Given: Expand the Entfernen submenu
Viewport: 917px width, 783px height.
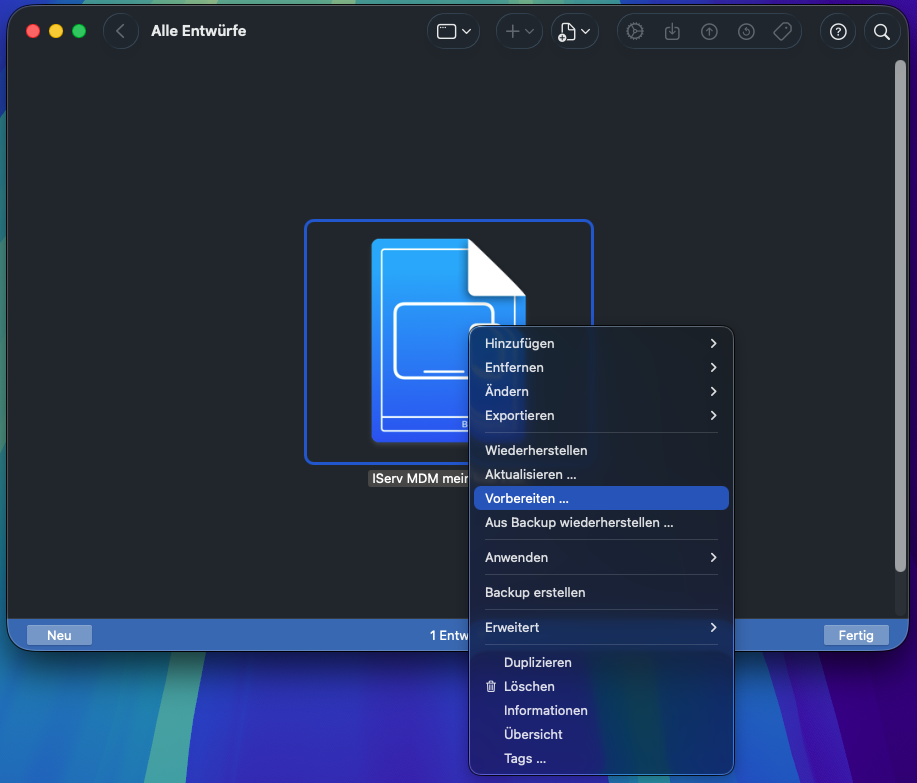Looking at the screenshot, I should click(x=601, y=367).
